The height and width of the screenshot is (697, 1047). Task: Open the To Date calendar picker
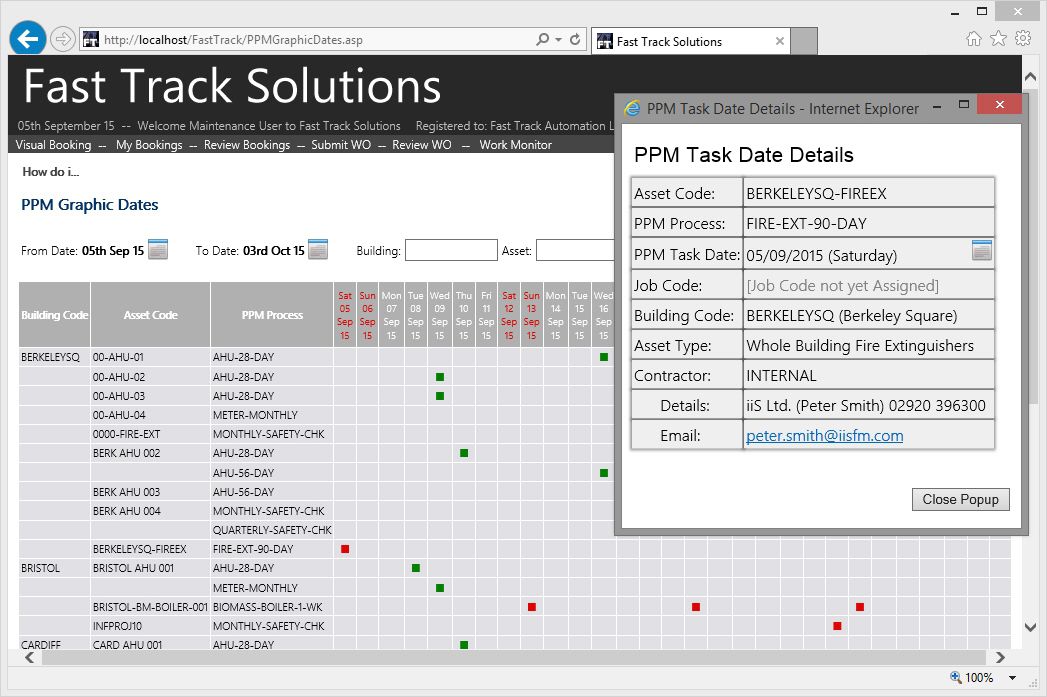coord(318,250)
